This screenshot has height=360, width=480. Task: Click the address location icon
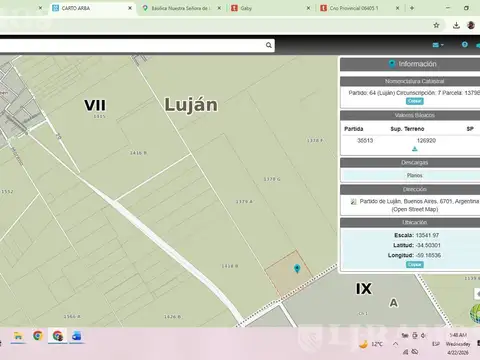(353, 201)
